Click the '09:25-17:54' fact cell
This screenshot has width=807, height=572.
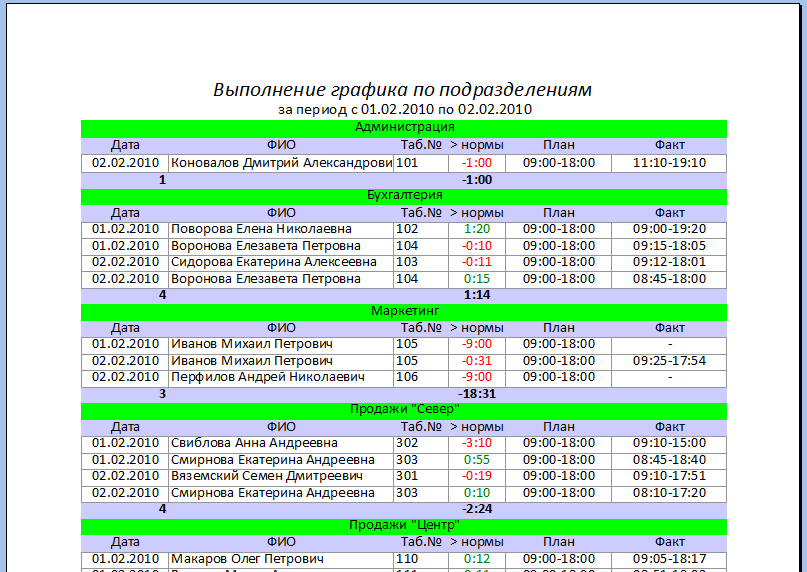(x=669, y=361)
